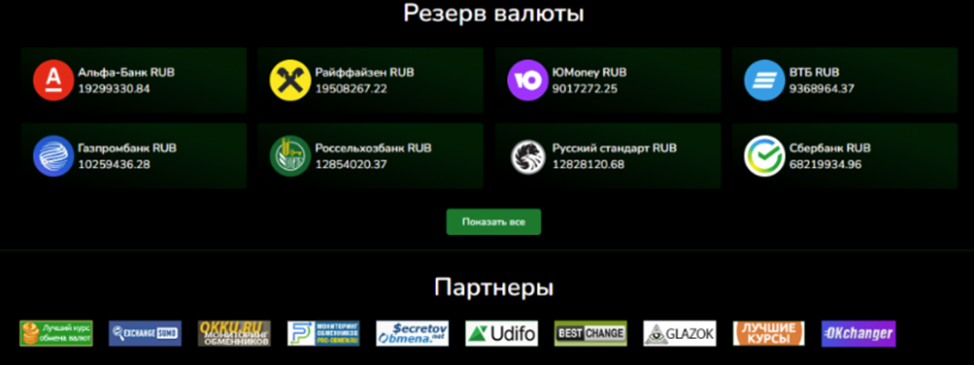This screenshot has height=365, width=974.
Task: Open the Secretov Obmena partner banner
Action: tap(412, 333)
